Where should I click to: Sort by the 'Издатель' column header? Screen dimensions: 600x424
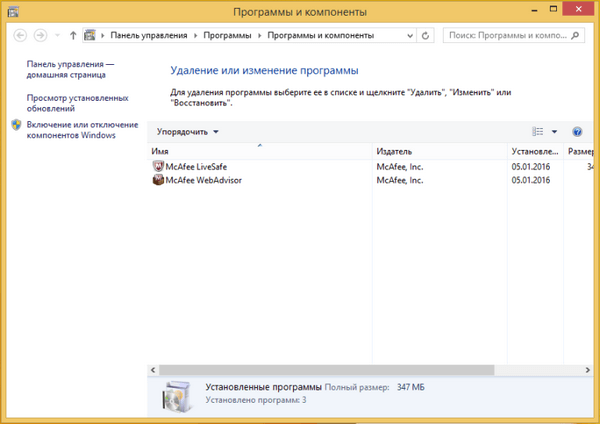pos(440,152)
